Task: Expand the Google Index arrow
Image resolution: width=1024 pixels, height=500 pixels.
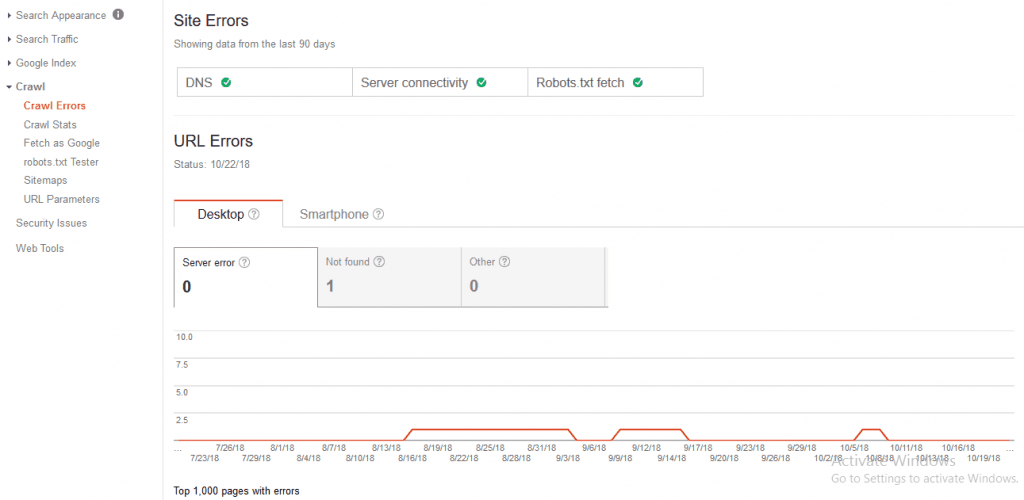Action: [x=9, y=63]
